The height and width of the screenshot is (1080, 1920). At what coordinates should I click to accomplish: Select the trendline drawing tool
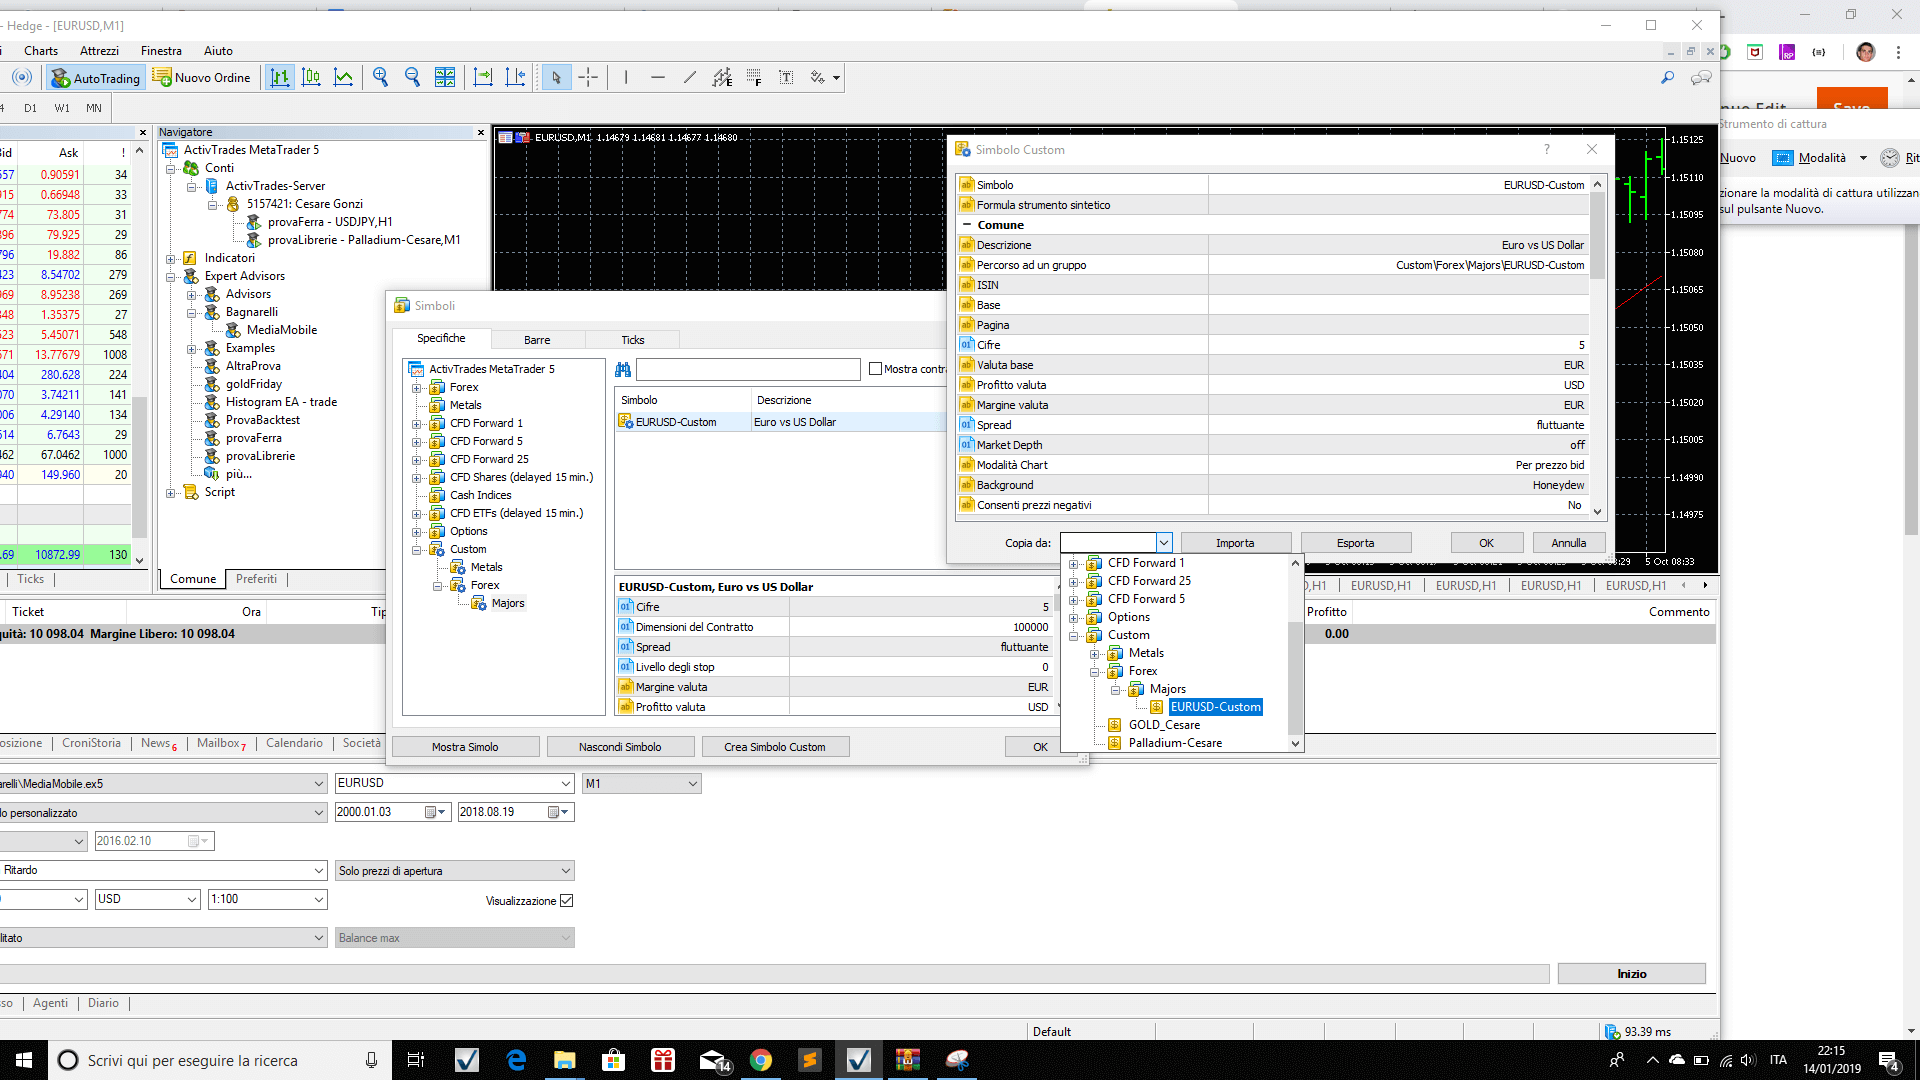[x=690, y=78]
